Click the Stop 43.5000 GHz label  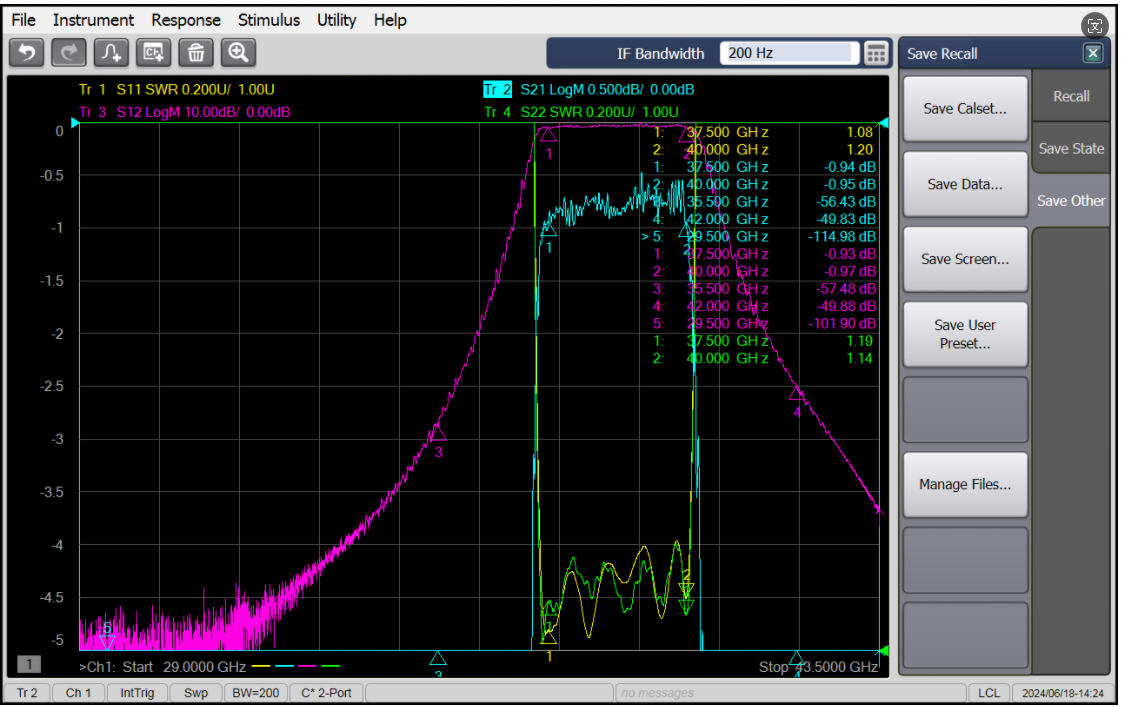click(x=818, y=667)
